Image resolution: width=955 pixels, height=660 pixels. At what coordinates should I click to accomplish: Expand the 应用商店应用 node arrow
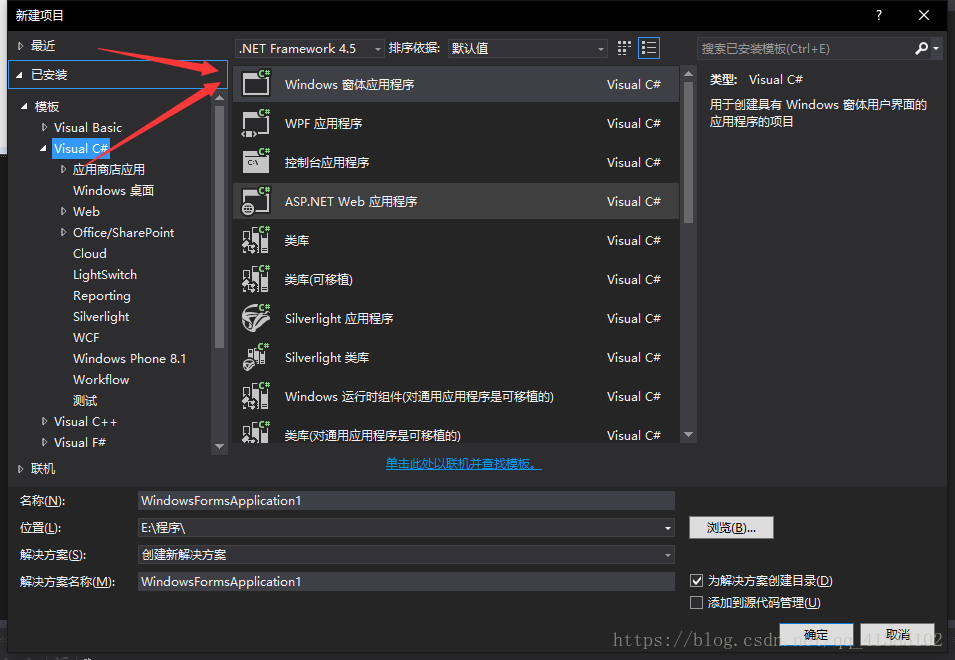[63, 169]
